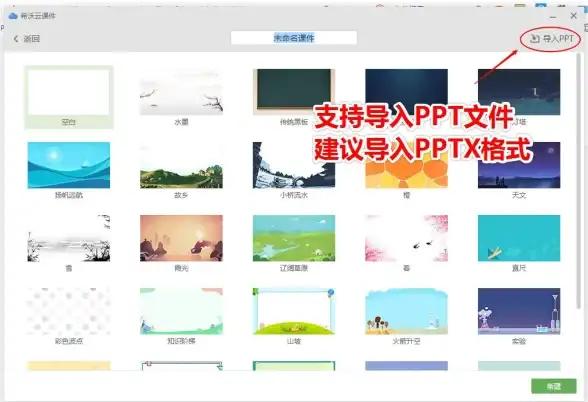Select the 春 spring blossom template

[406, 238]
